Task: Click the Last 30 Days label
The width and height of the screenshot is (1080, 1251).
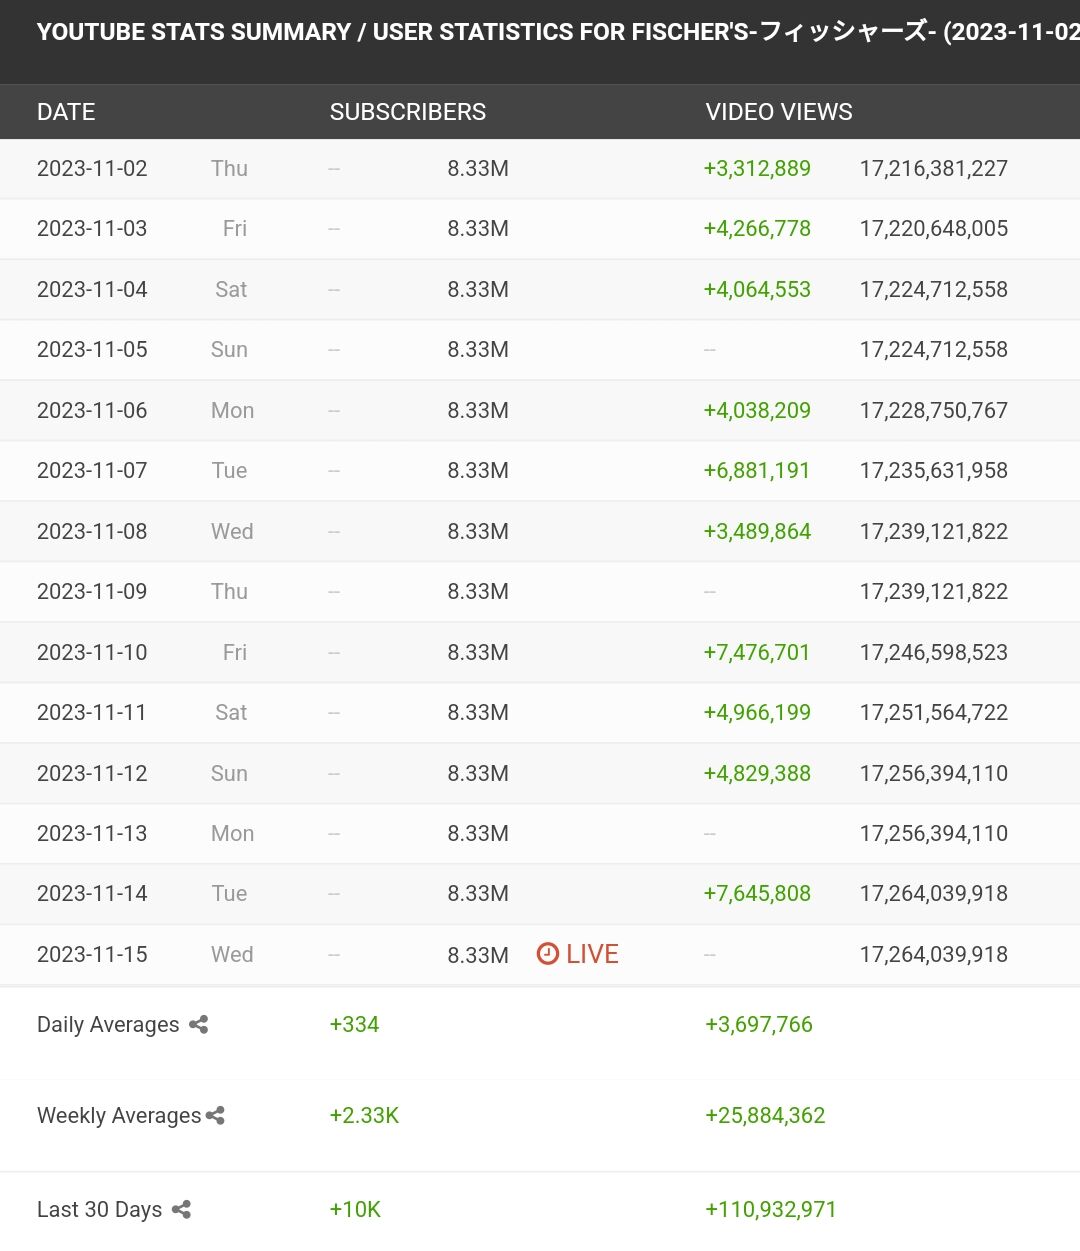Action: (99, 1209)
